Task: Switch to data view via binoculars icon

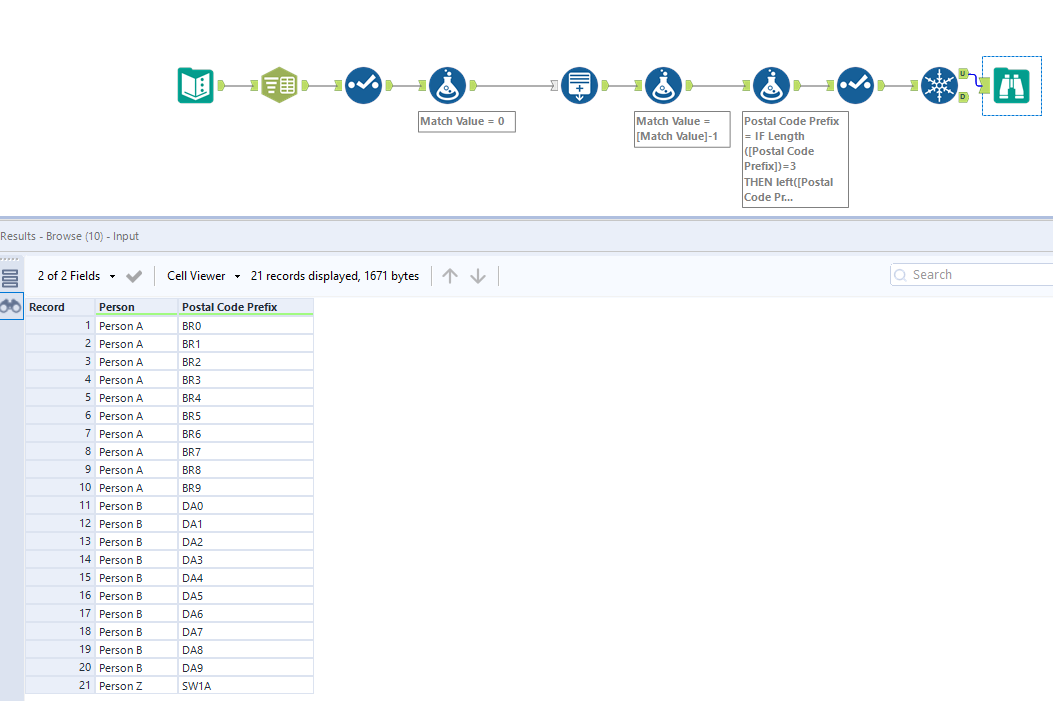Action: [11, 307]
